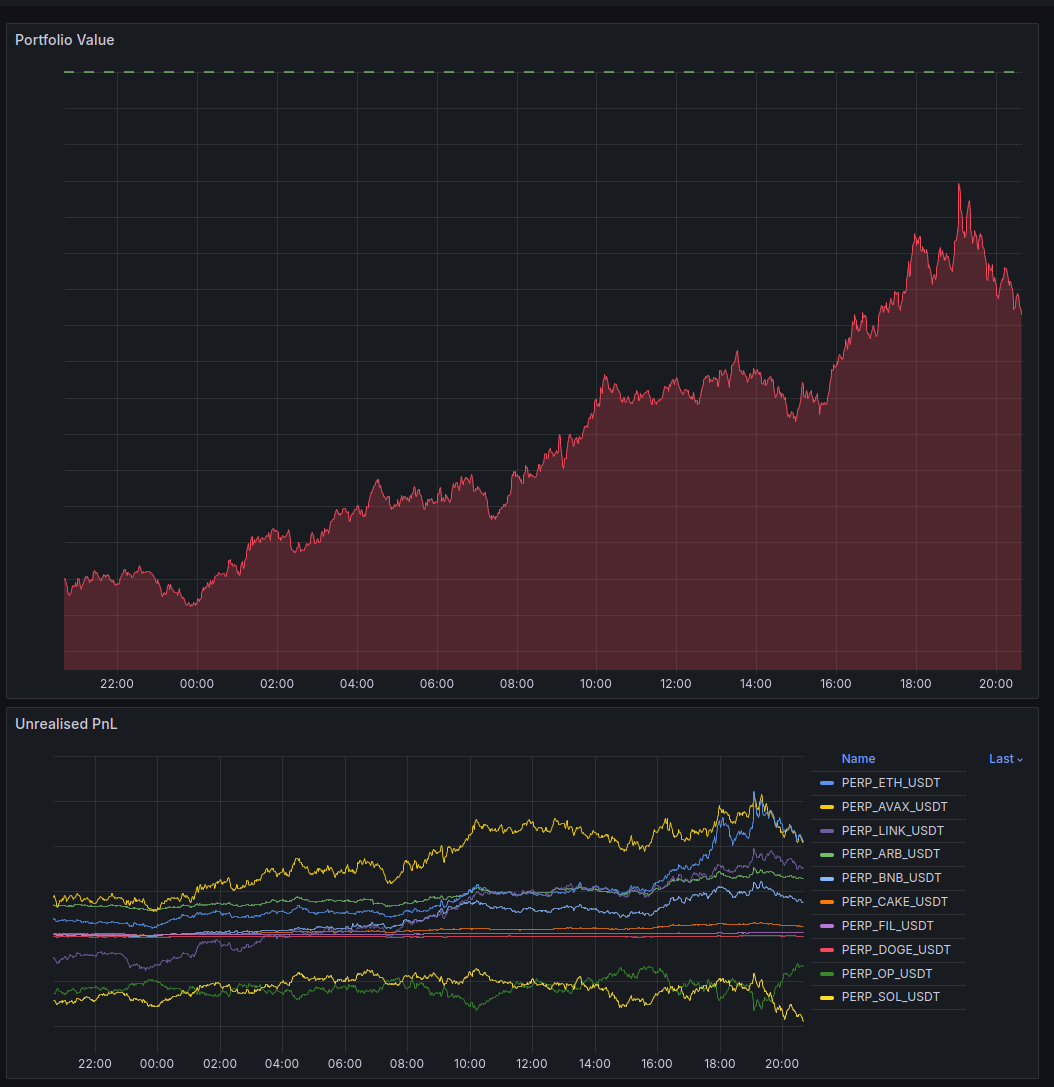Viewport: 1054px width, 1087px height.
Task: Isolate the PERP_OP_USDT series in legend
Action: pos(886,974)
